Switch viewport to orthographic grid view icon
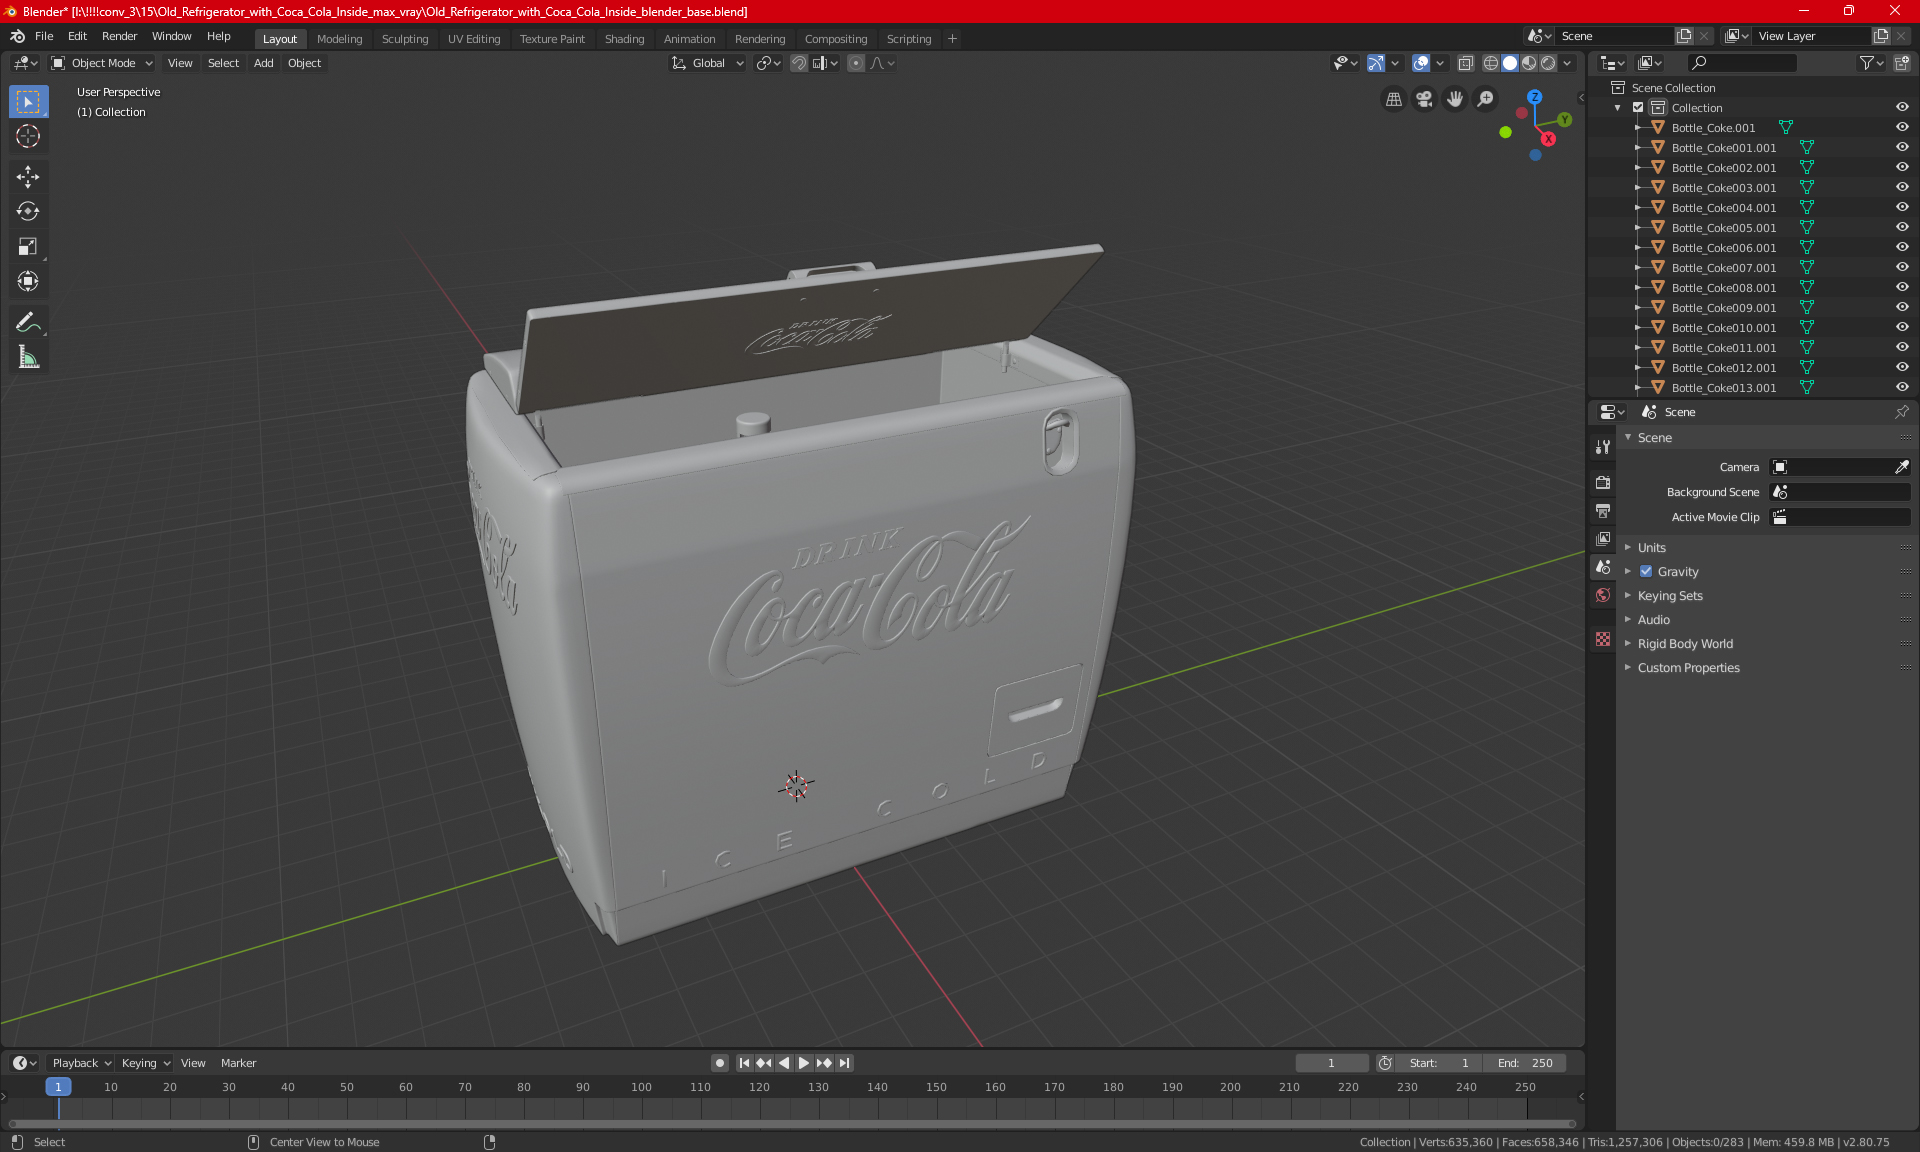 tap(1393, 99)
